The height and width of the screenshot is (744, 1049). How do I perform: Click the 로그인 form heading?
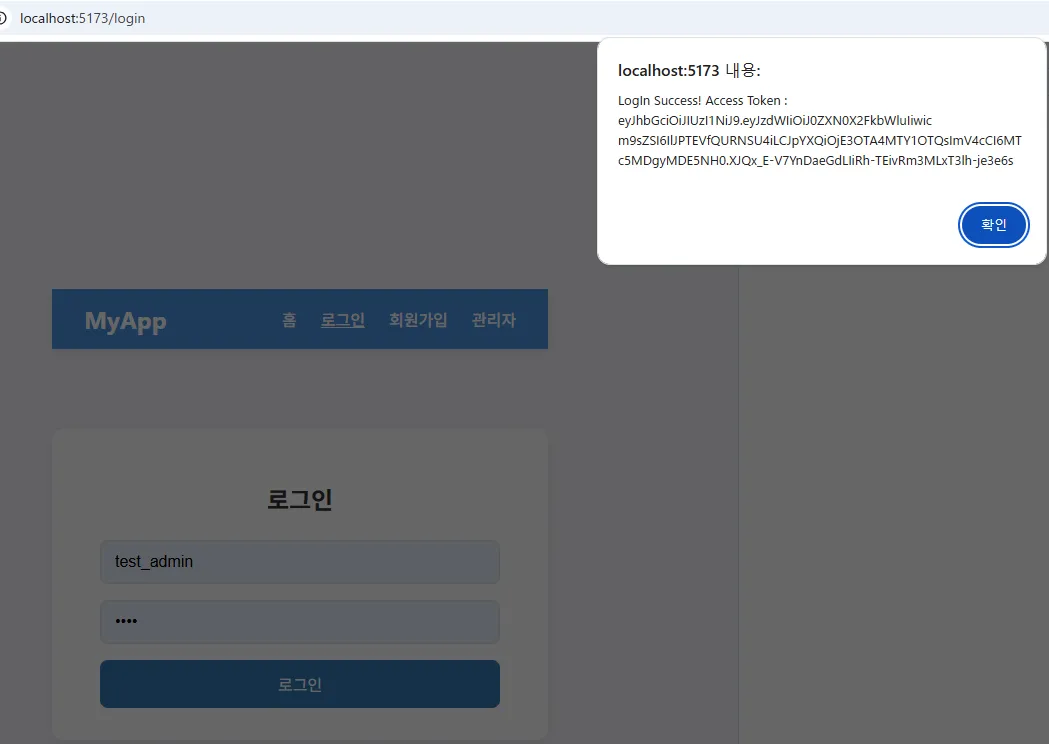300,499
